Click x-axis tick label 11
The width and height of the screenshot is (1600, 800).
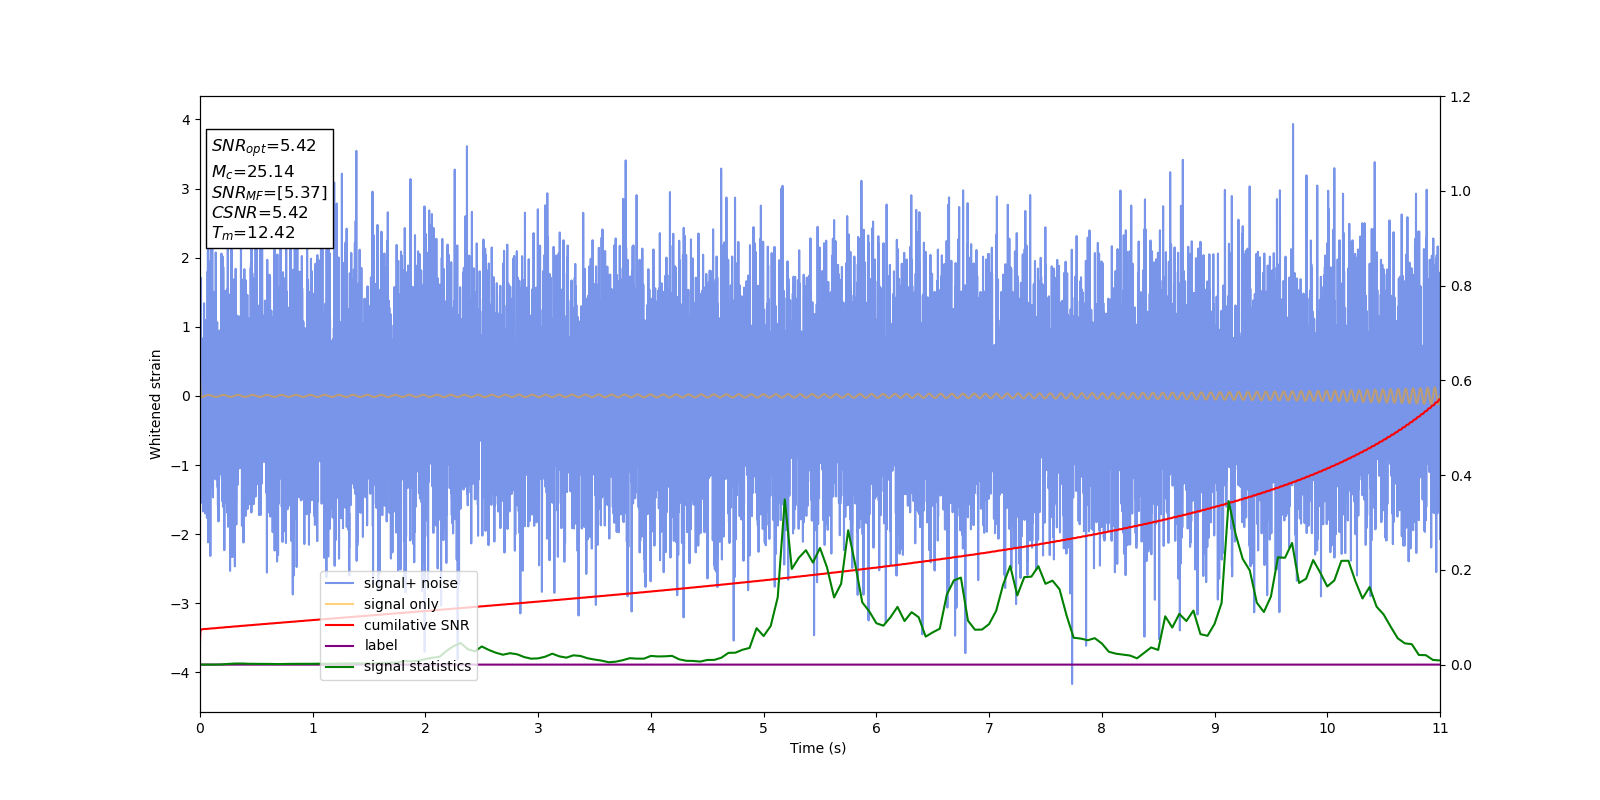(x=1440, y=728)
